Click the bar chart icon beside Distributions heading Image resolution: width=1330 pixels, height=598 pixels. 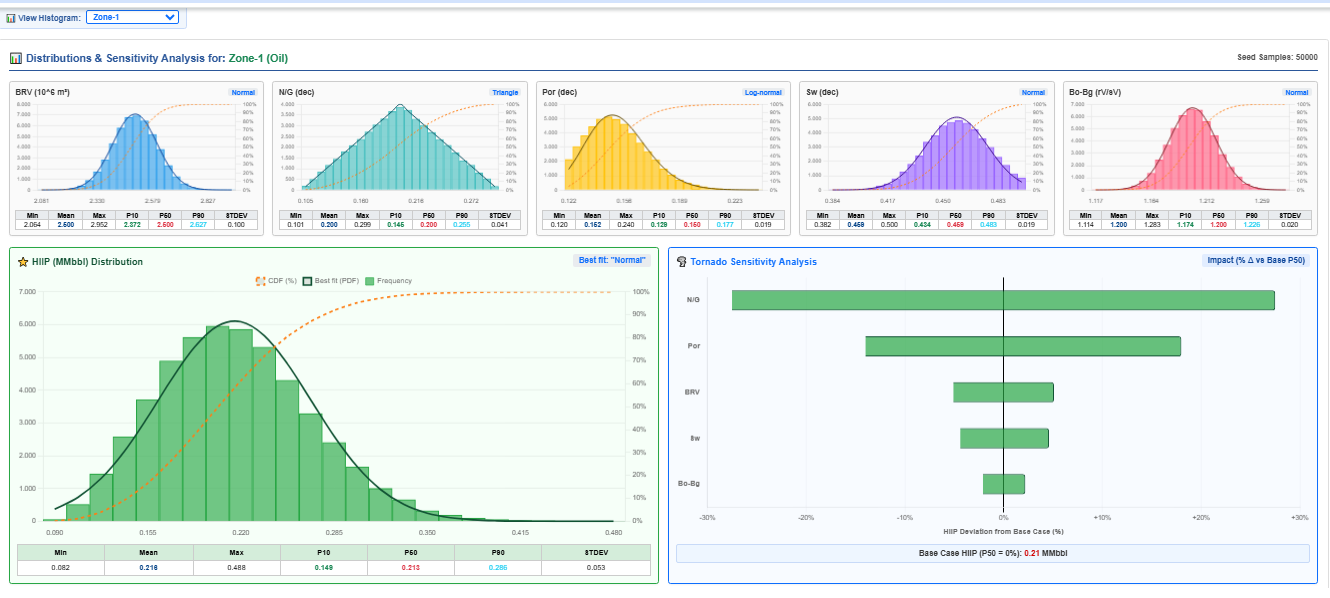(x=16, y=58)
